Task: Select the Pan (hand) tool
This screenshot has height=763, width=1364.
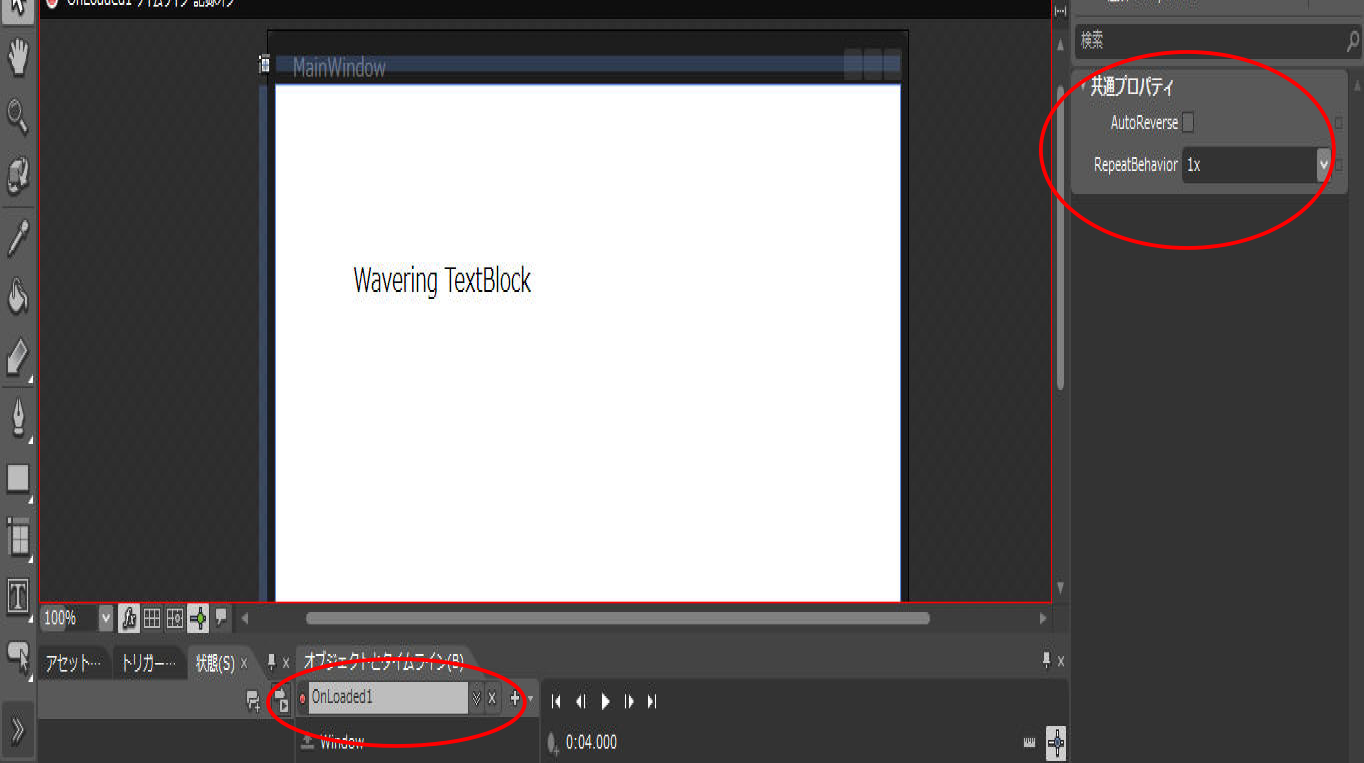Action: 18,60
